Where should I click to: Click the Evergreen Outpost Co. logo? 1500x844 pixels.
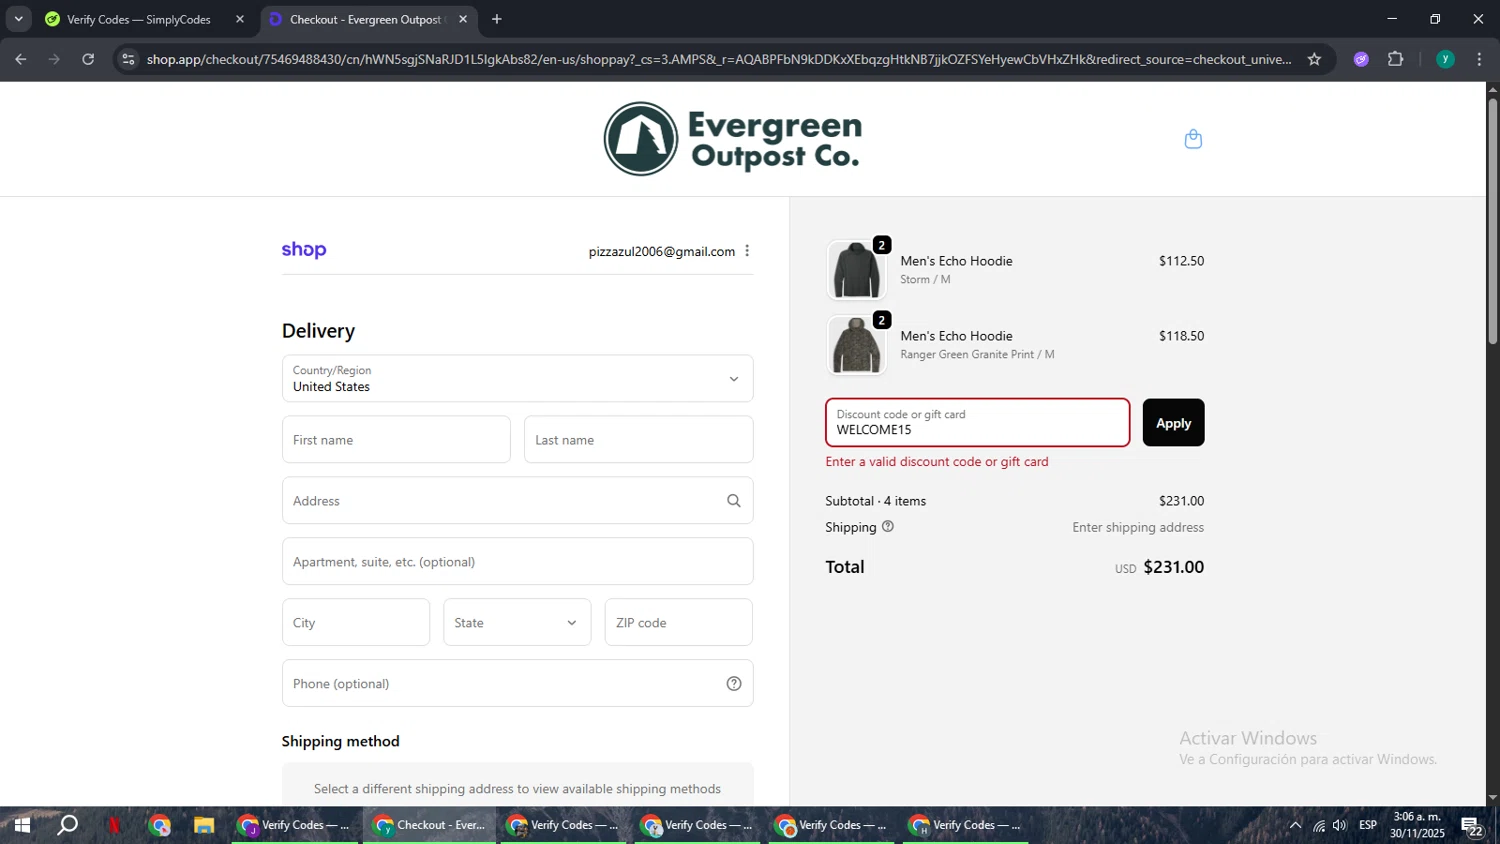733,139
